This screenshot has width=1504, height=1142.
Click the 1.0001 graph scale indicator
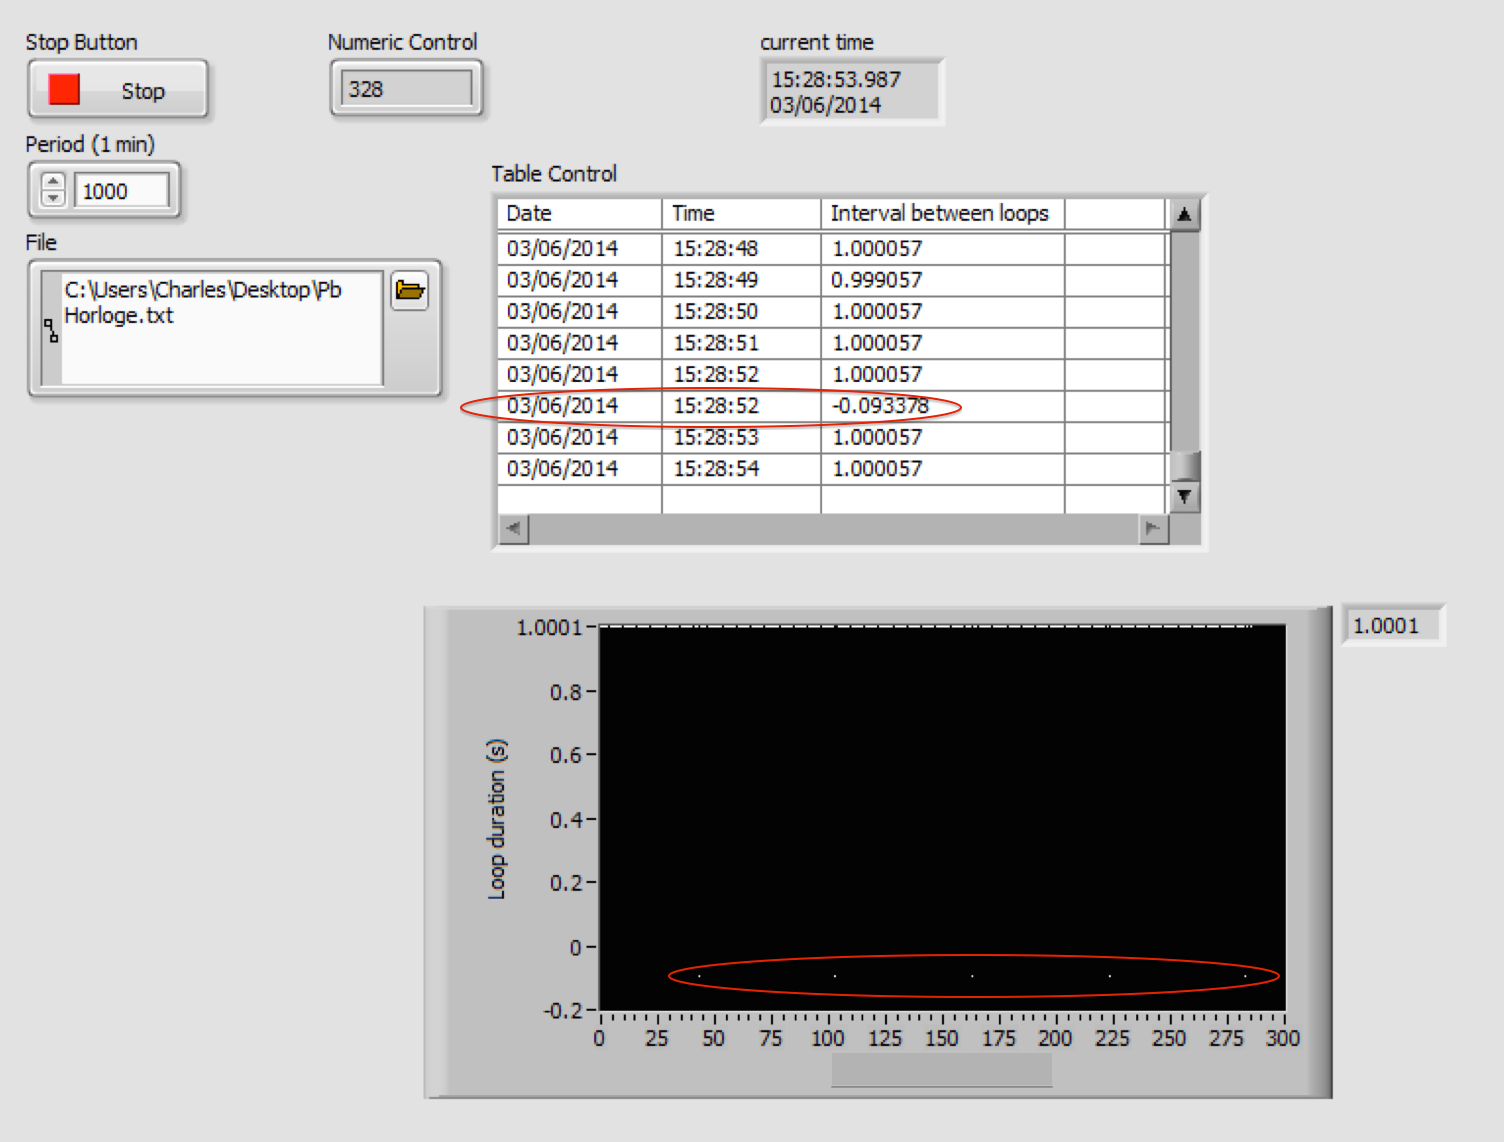coord(1392,624)
